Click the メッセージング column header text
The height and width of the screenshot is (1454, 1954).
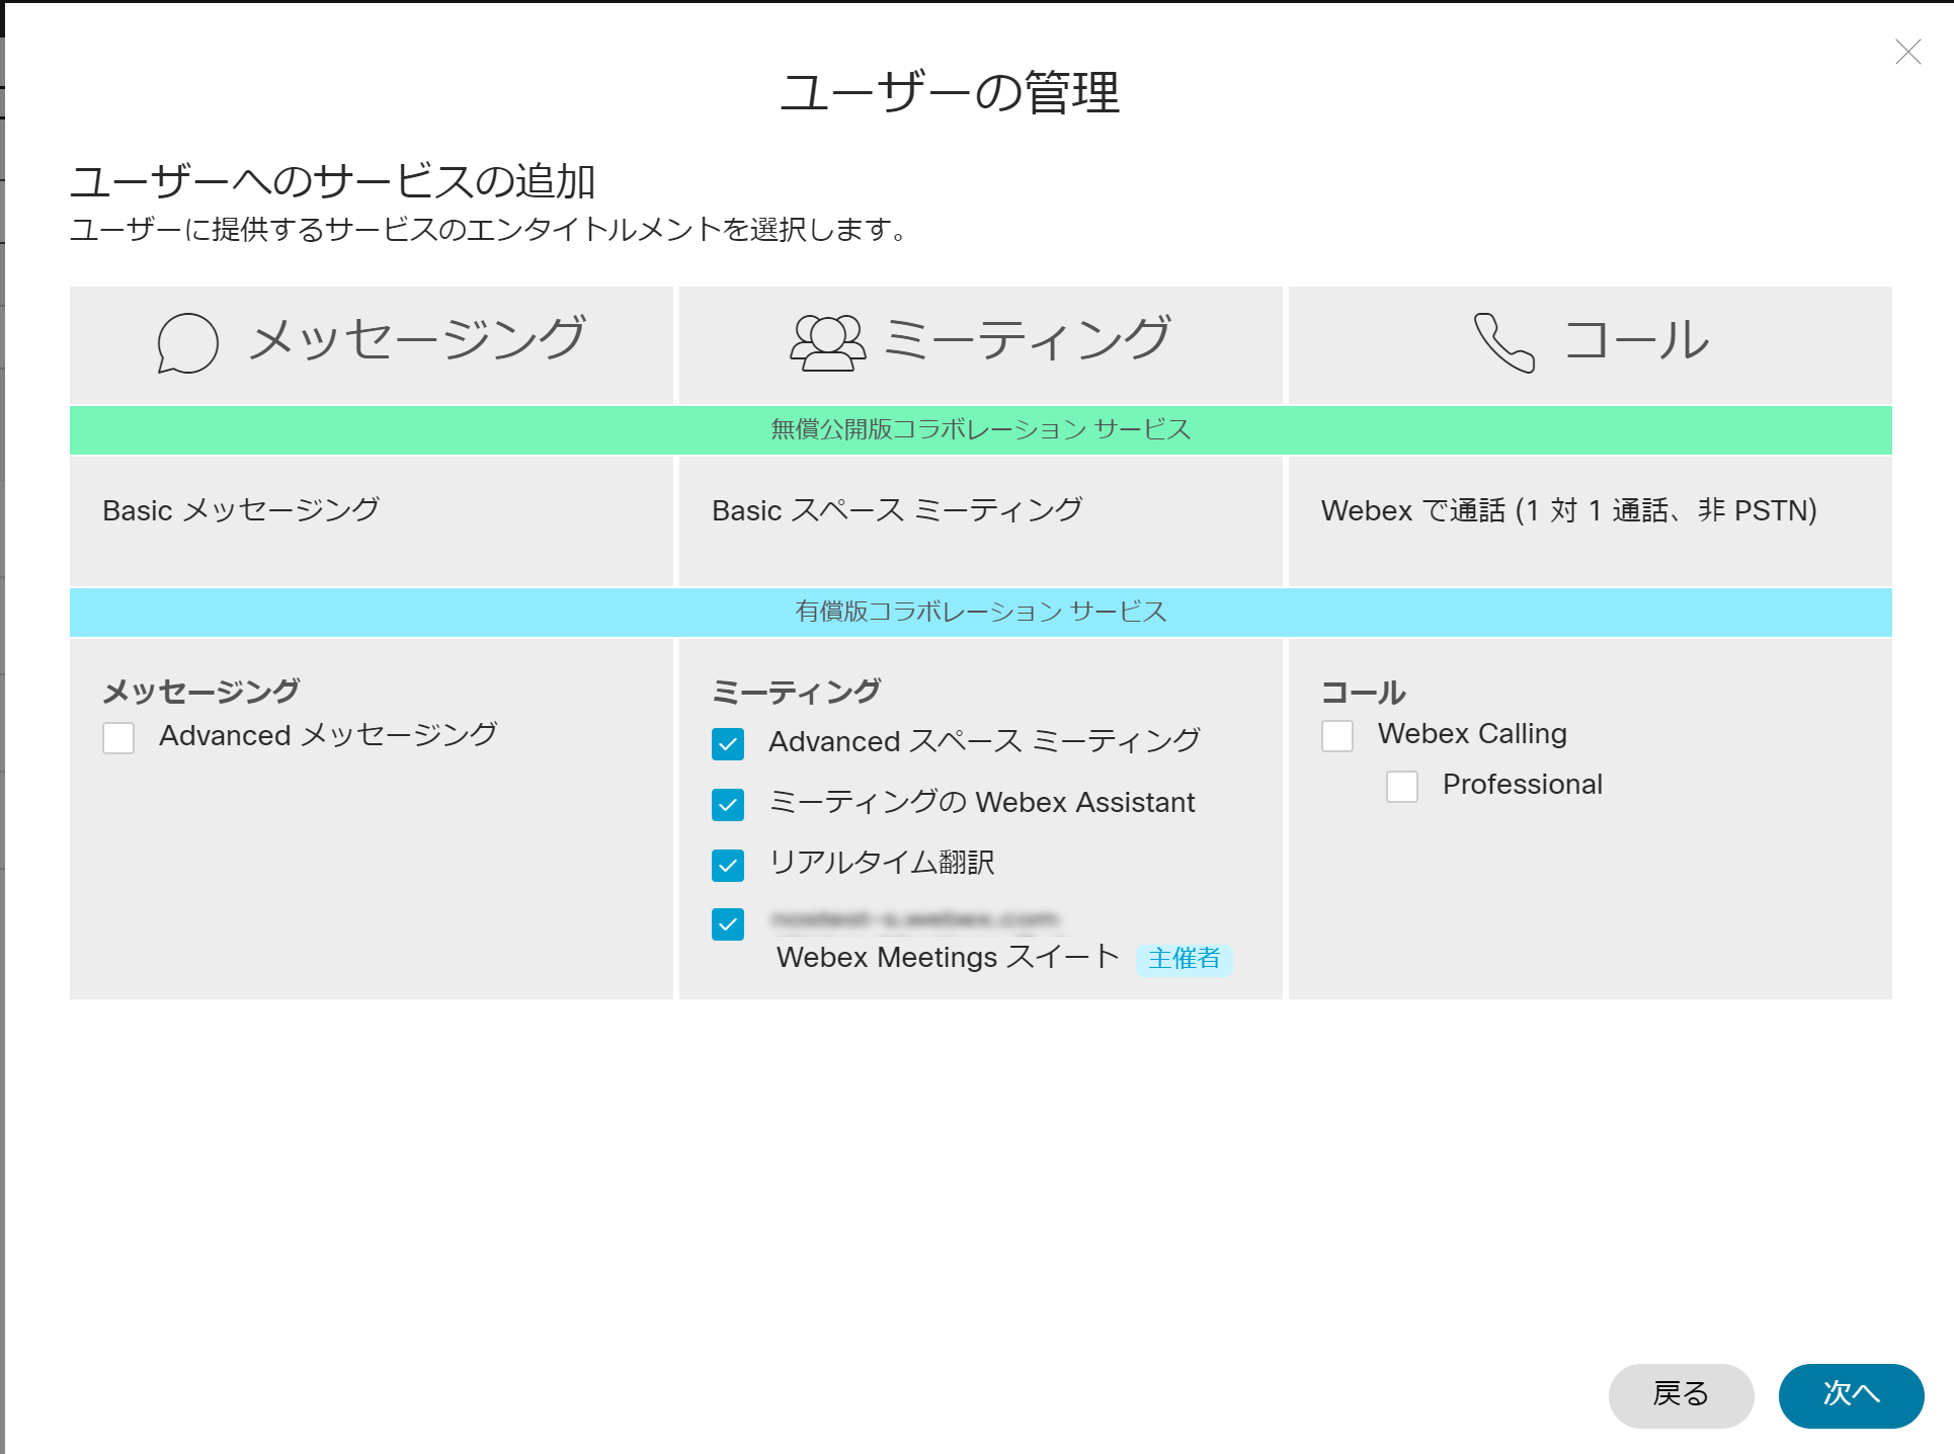click(417, 340)
